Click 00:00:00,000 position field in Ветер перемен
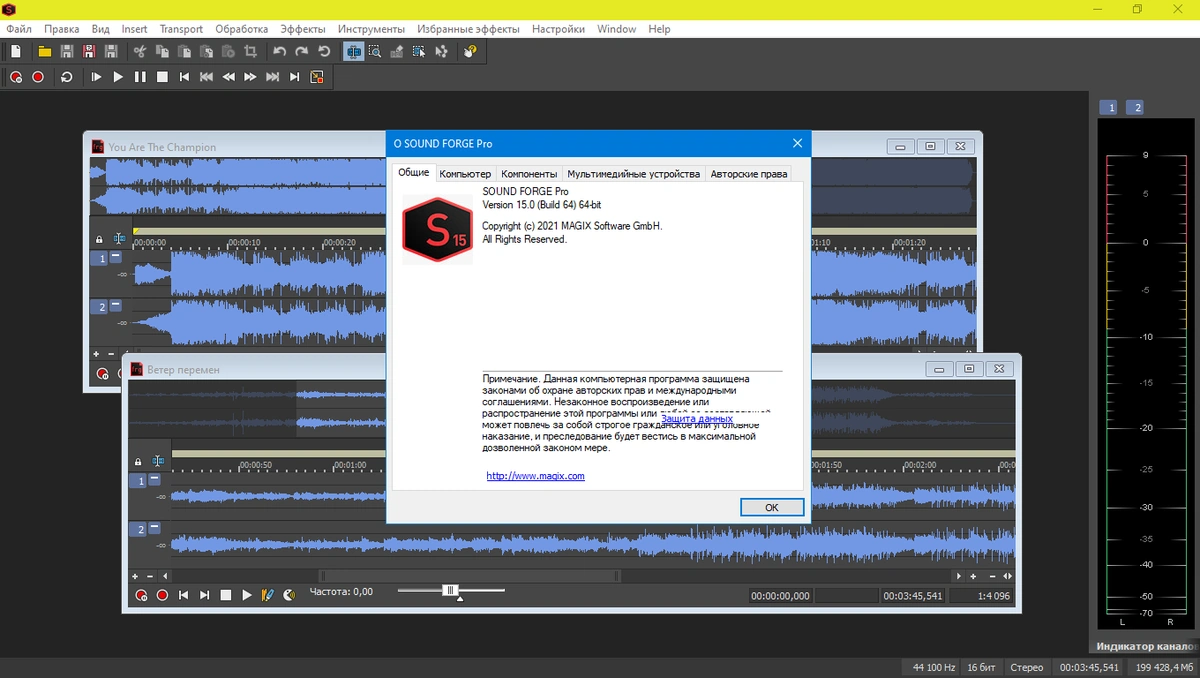 pyautogui.click(x=780, y=596)
